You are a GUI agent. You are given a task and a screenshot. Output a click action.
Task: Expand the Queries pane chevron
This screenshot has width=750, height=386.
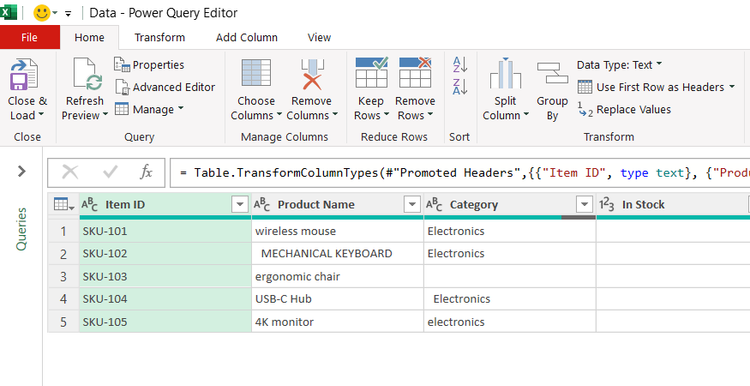point(22,171)
